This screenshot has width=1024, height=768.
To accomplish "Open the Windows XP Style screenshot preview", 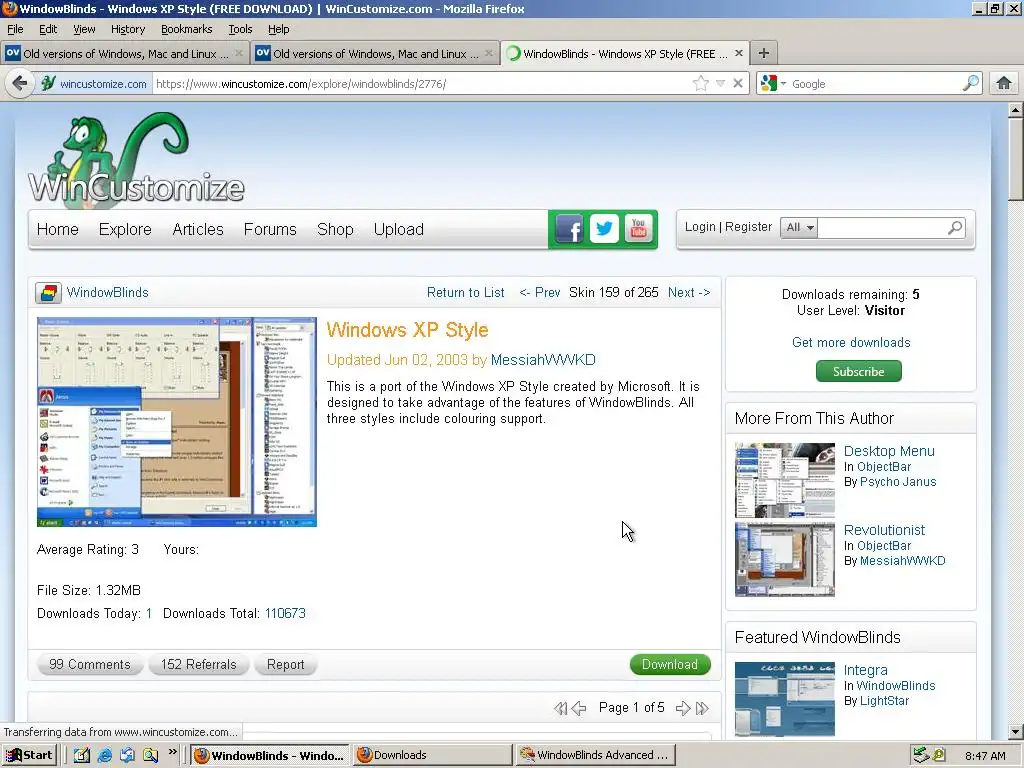I will [177, 422].
